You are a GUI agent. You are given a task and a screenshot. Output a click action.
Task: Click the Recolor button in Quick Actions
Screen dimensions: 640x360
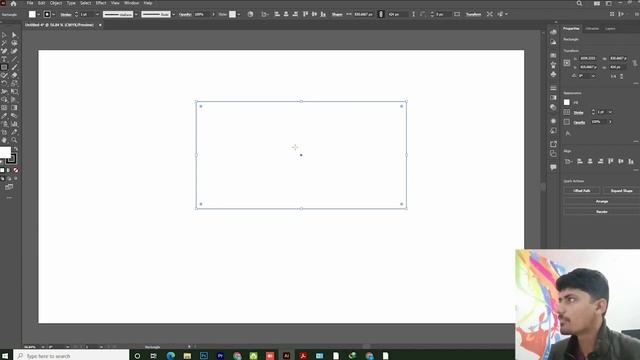click(602, 212)
